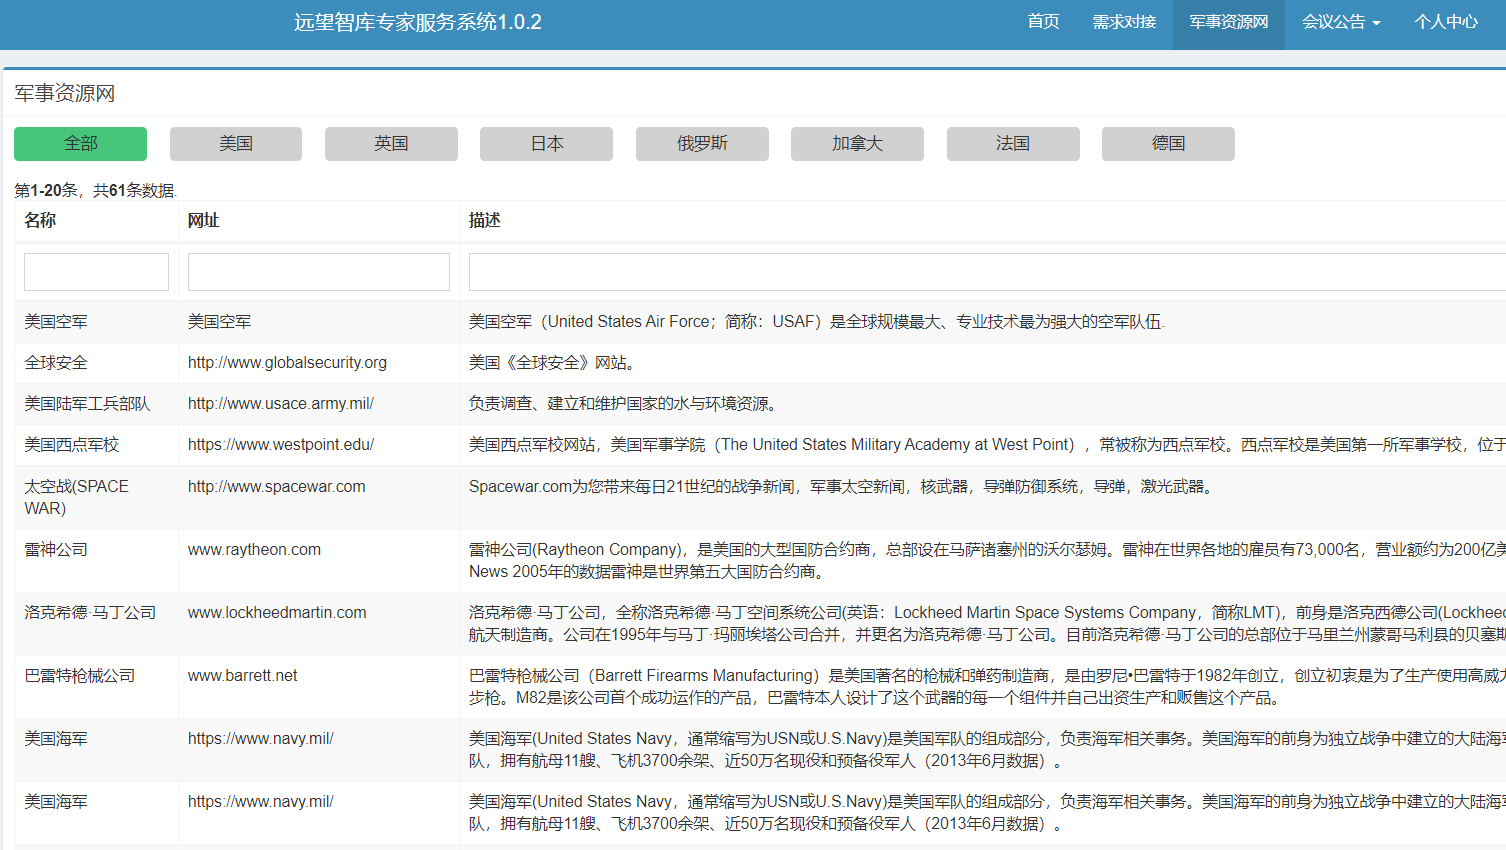
Task: Focus the 描述 column filter input
Action: (987, 272)
